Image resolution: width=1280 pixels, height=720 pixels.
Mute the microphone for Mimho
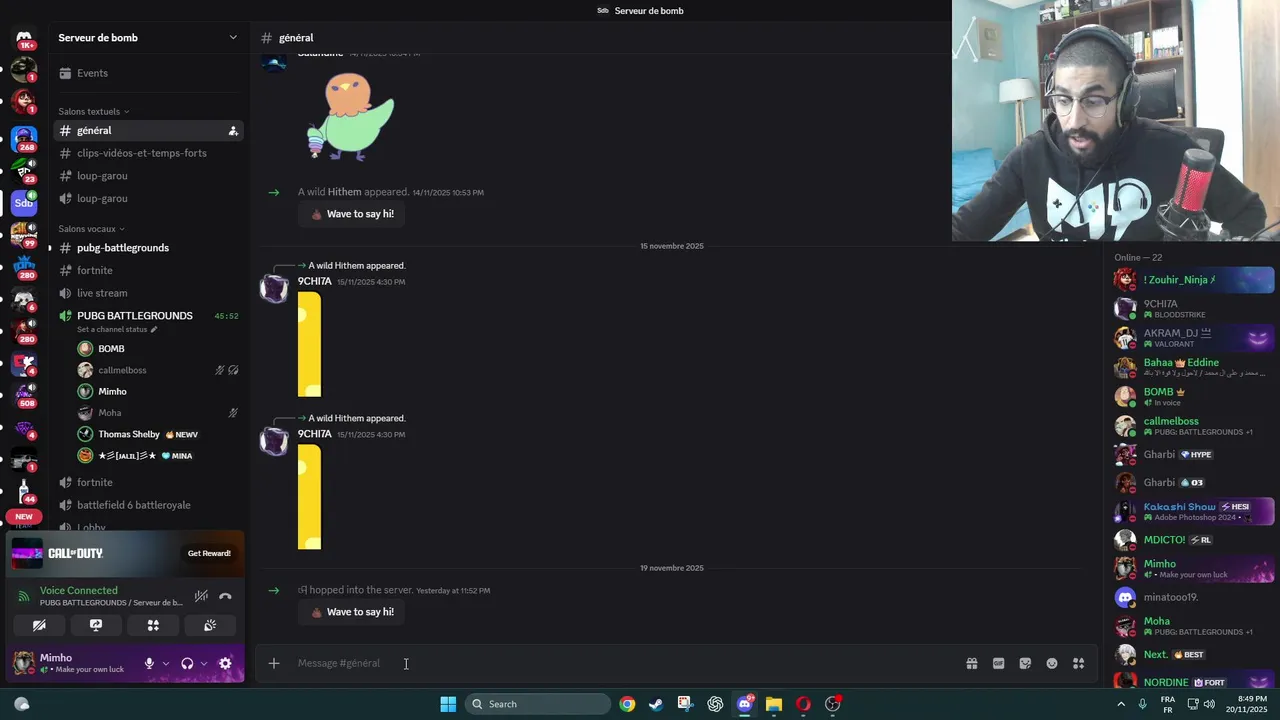[x=149, y=663]
